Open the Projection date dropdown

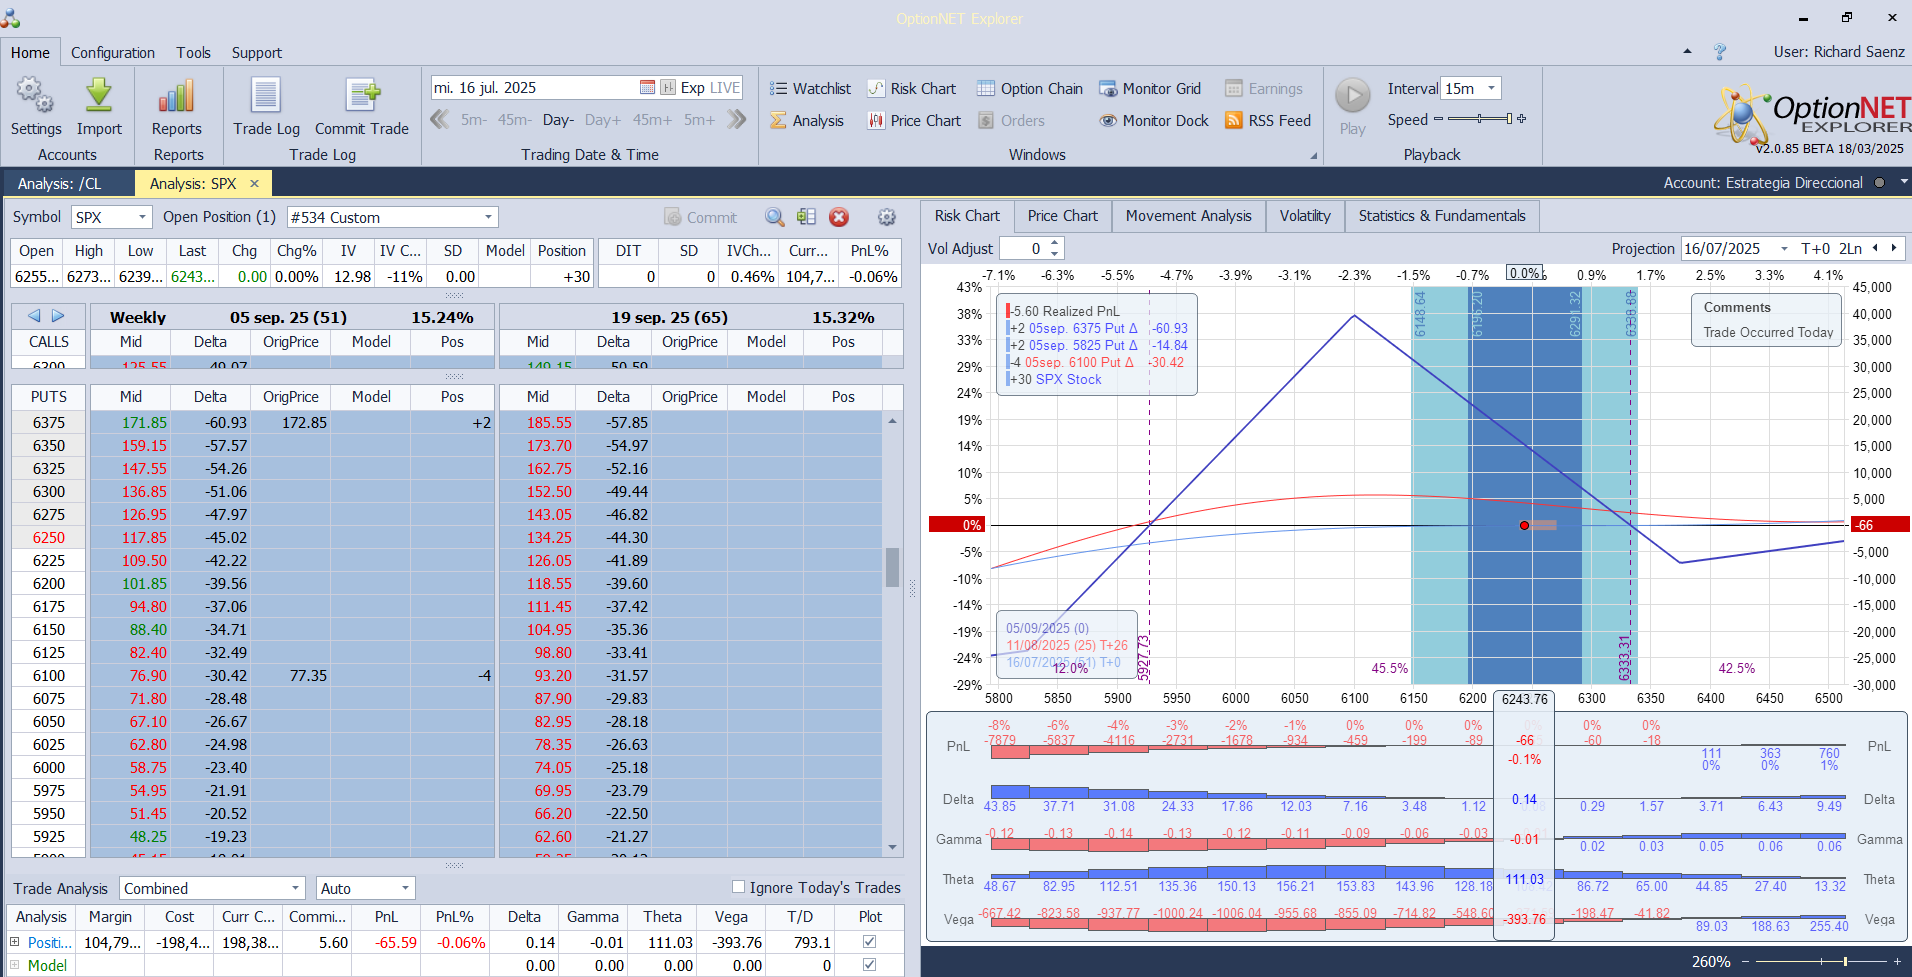pyautogui.click(x=1784, y=249)
